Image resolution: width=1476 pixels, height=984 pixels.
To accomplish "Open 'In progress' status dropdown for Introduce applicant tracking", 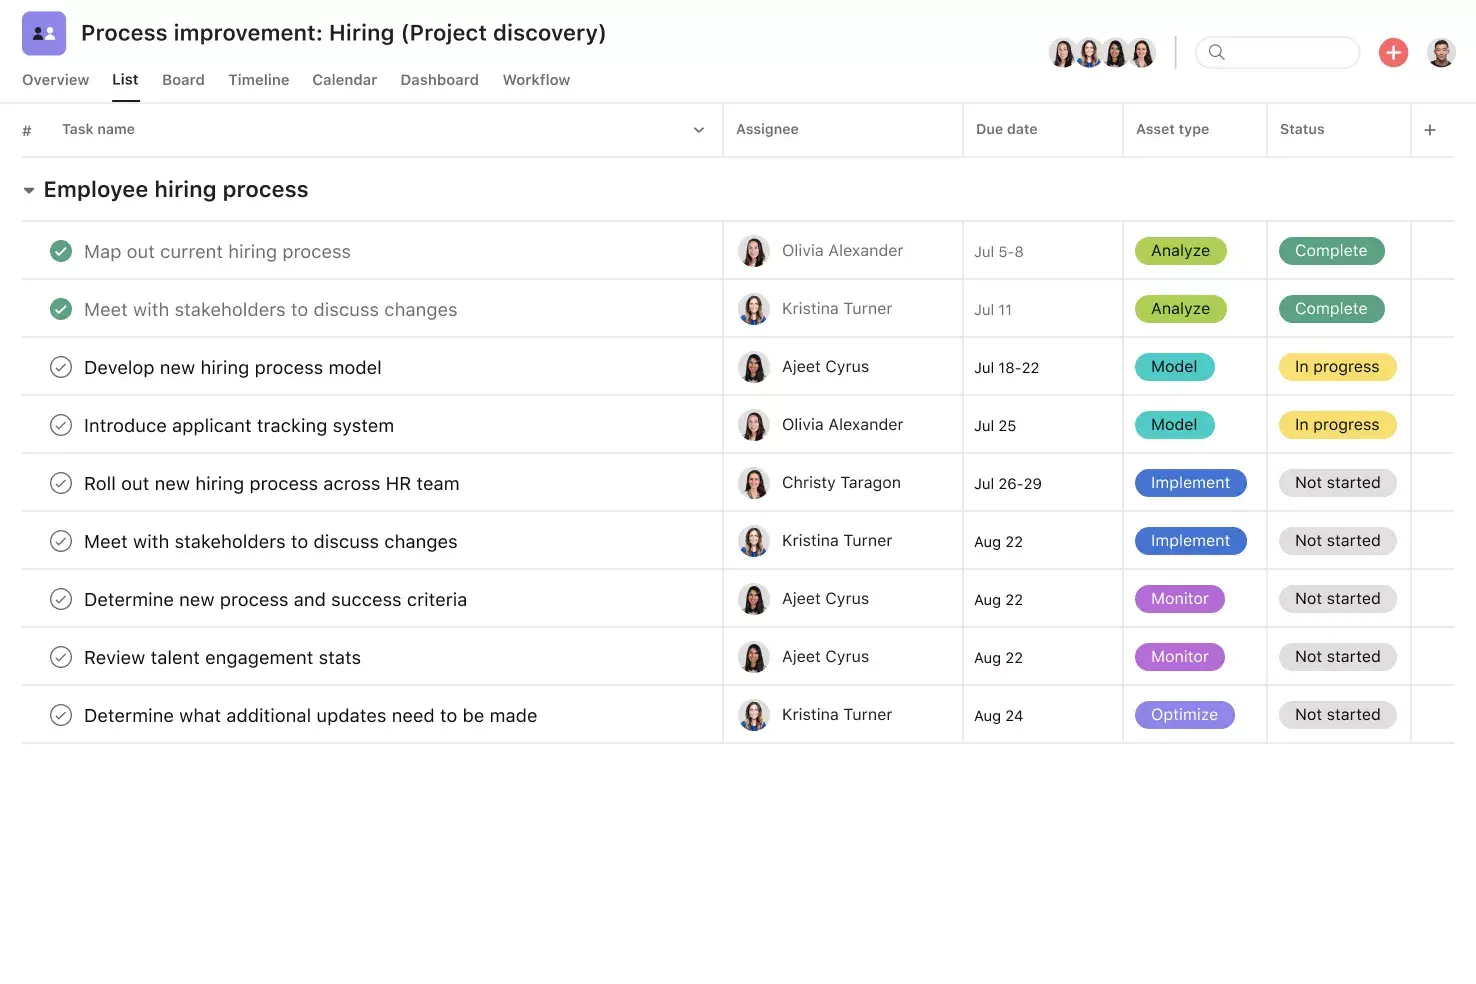I will 1337,425.
